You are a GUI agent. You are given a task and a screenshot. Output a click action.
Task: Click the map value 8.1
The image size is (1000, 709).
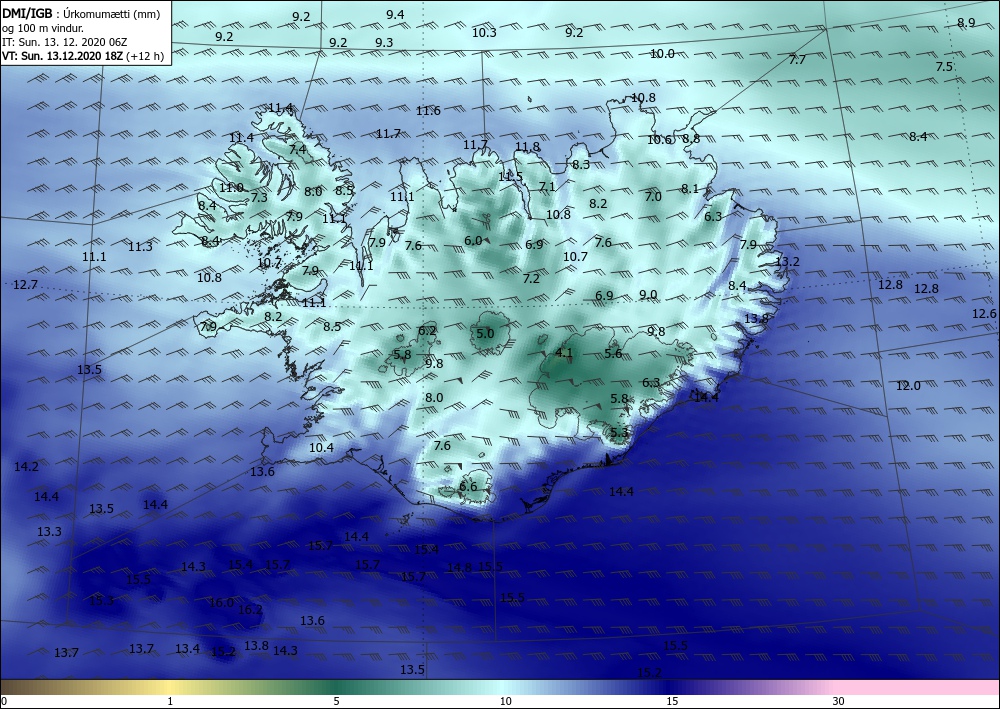[x=690, y=189]
